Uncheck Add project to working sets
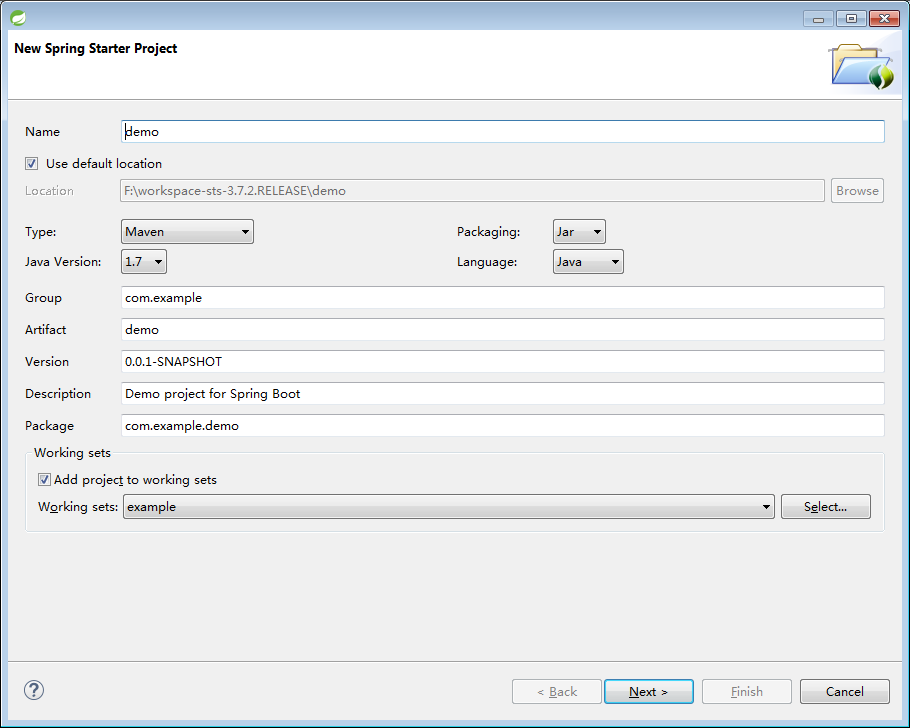 (x=44, y=480)
